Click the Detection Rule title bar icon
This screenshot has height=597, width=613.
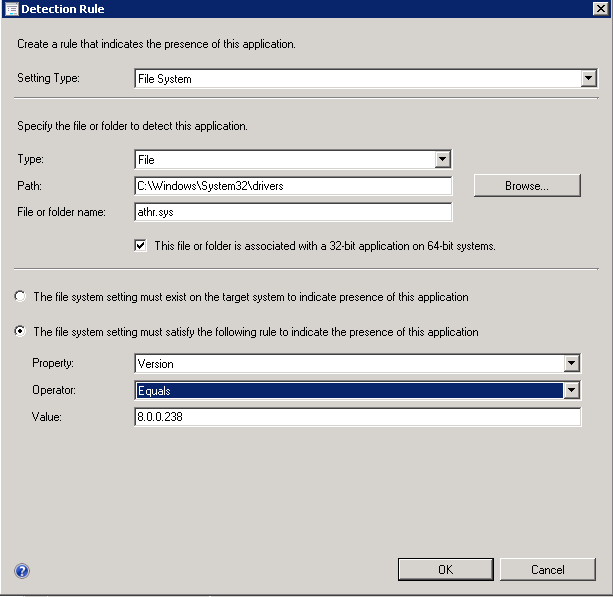pos(11,9)
